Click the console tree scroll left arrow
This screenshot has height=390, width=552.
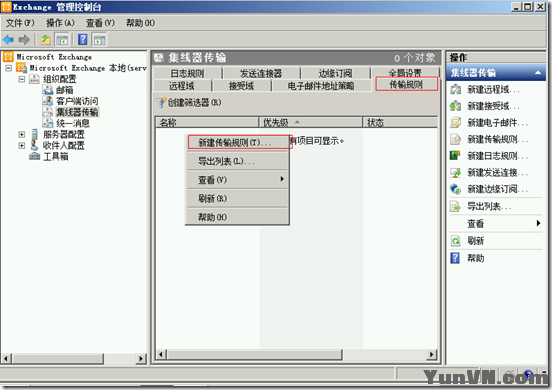tap(6, 359)
